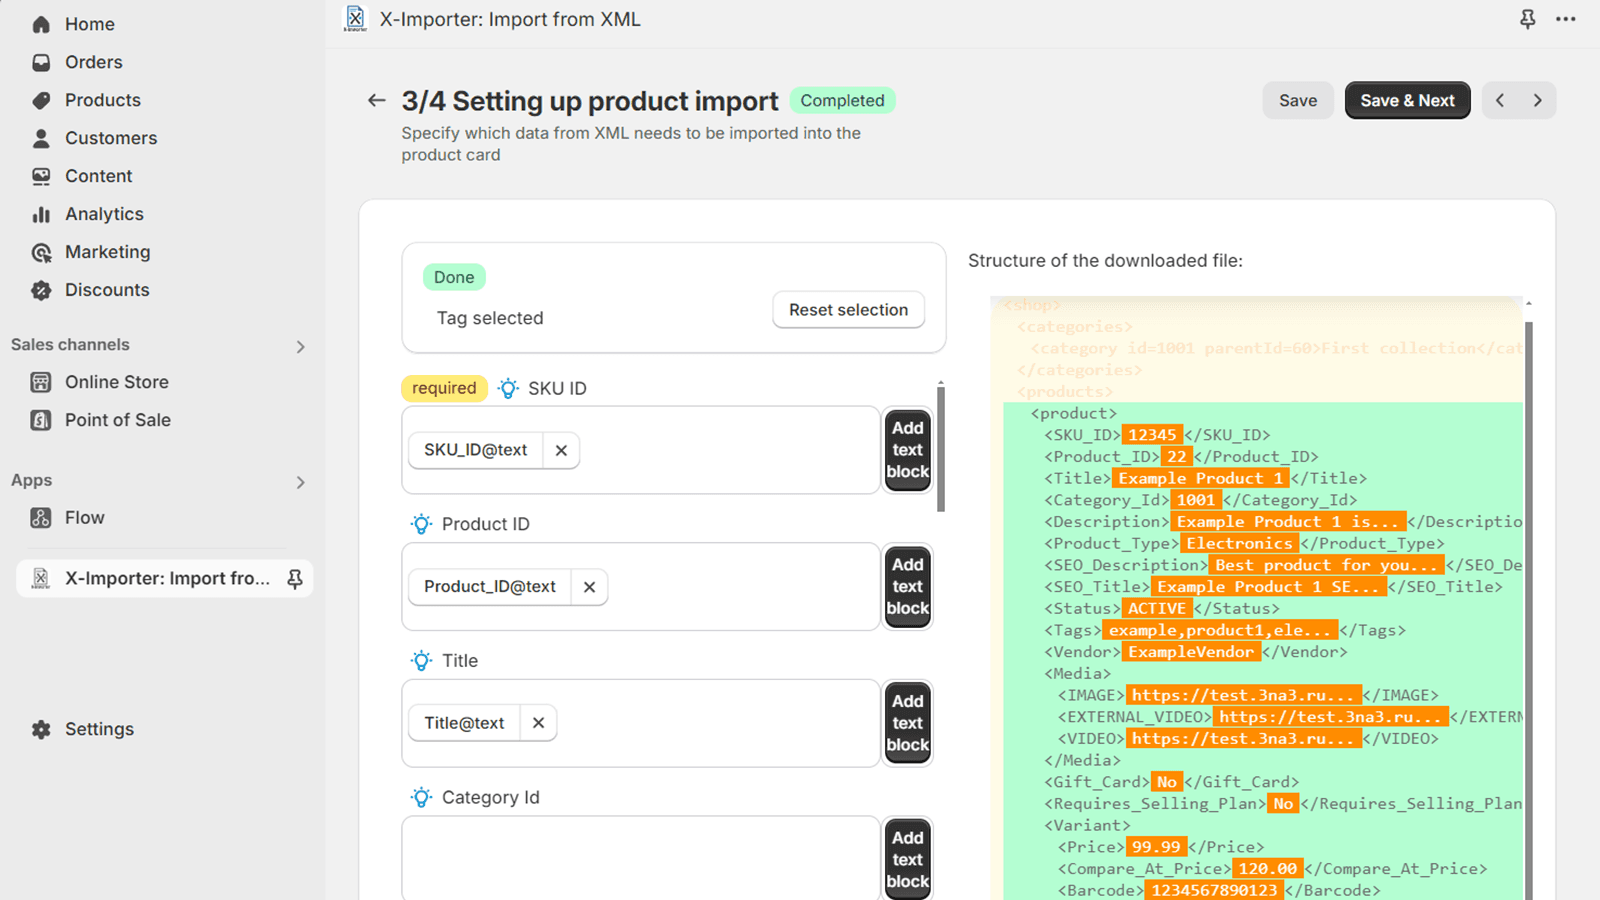
Task: Click the Save & Next button
Action: 1406,100
